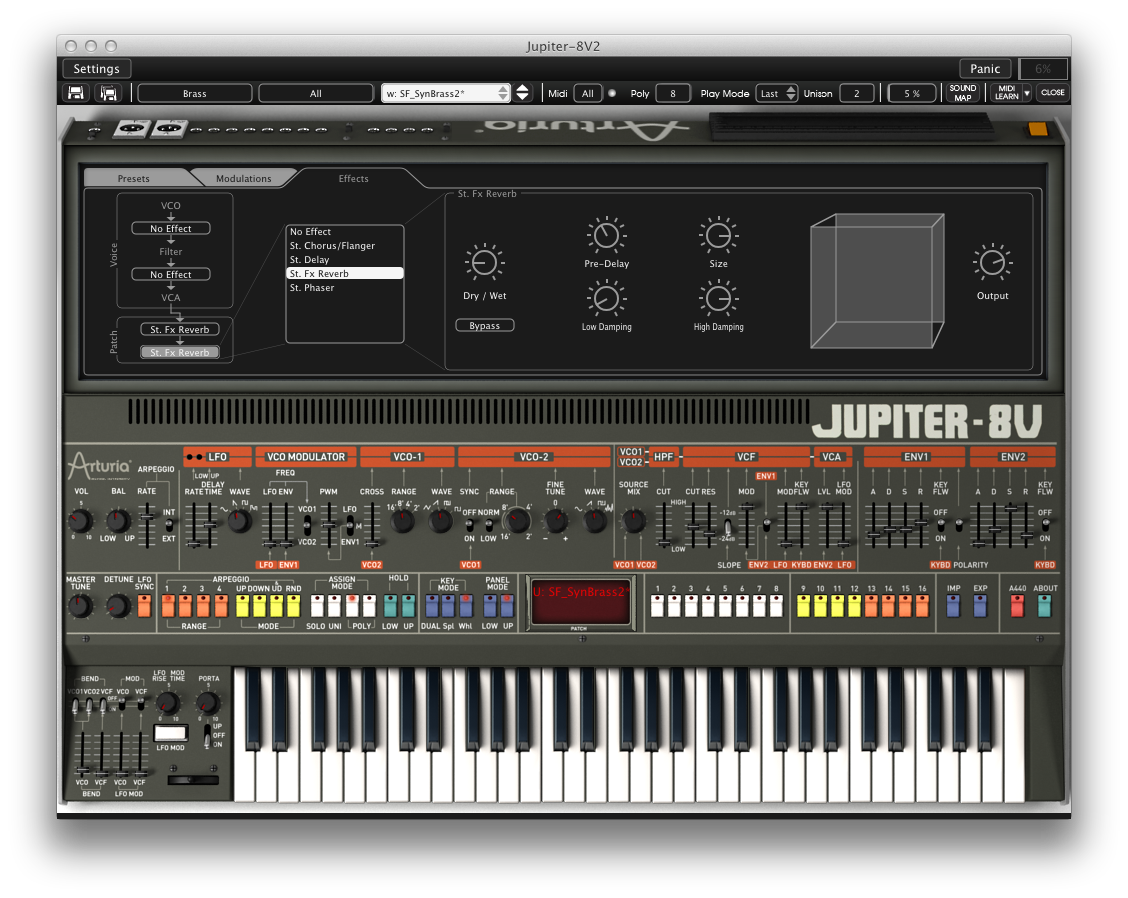
Task: Open the preset name dropdown showing SF_SynBrass2
Action: 448,93
